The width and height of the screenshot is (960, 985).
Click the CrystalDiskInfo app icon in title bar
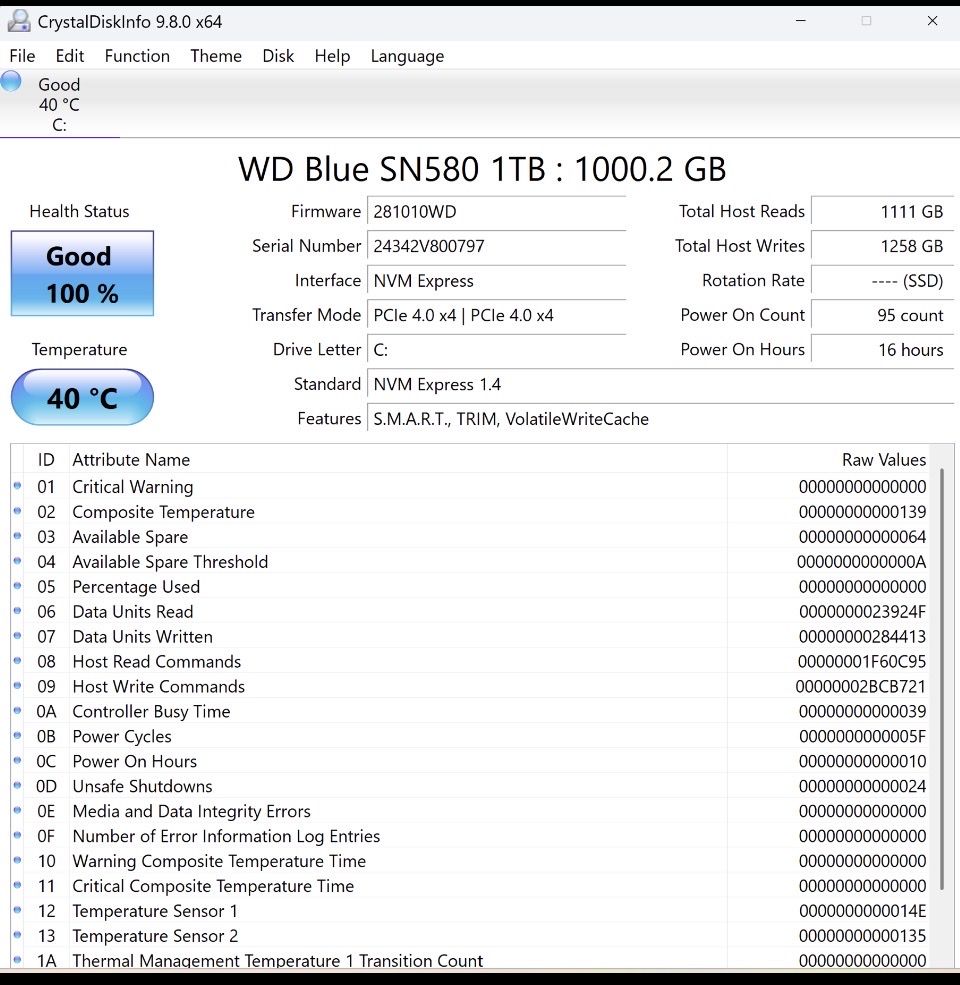[x=18, y=21]
